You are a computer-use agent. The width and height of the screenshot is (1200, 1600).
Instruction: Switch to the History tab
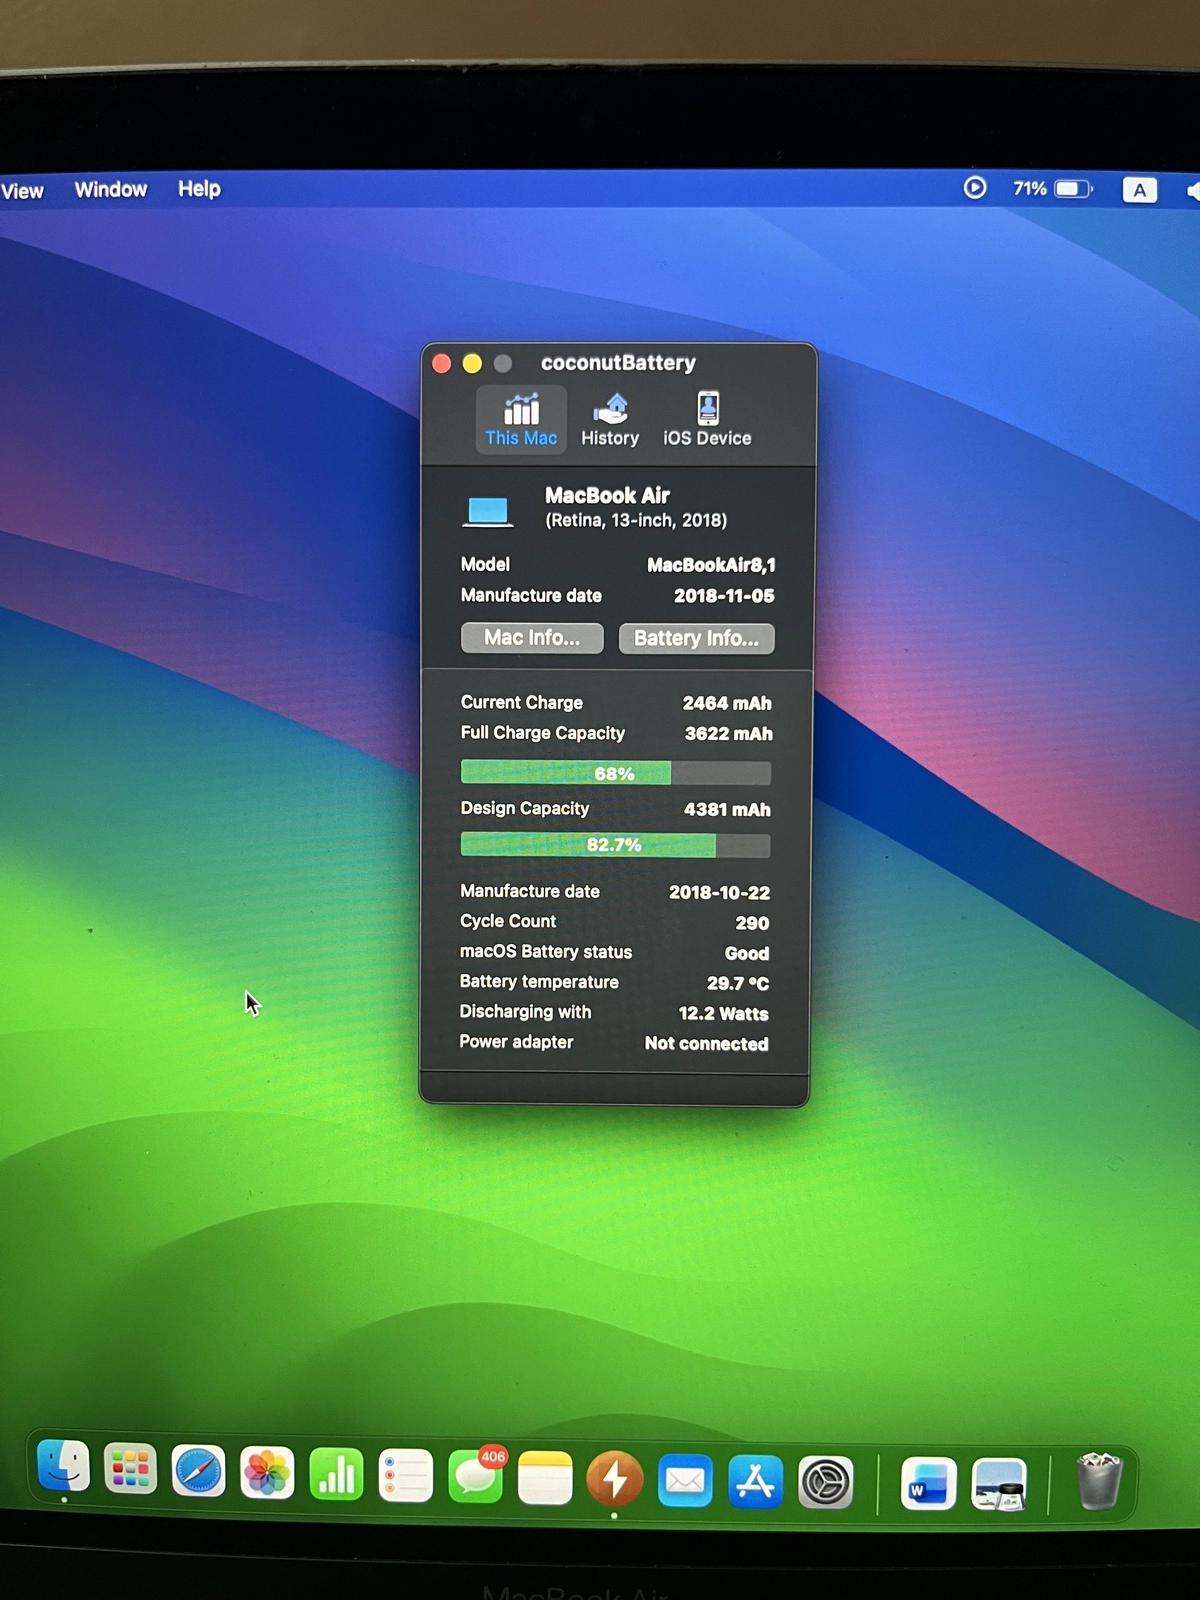coord(610,419)
